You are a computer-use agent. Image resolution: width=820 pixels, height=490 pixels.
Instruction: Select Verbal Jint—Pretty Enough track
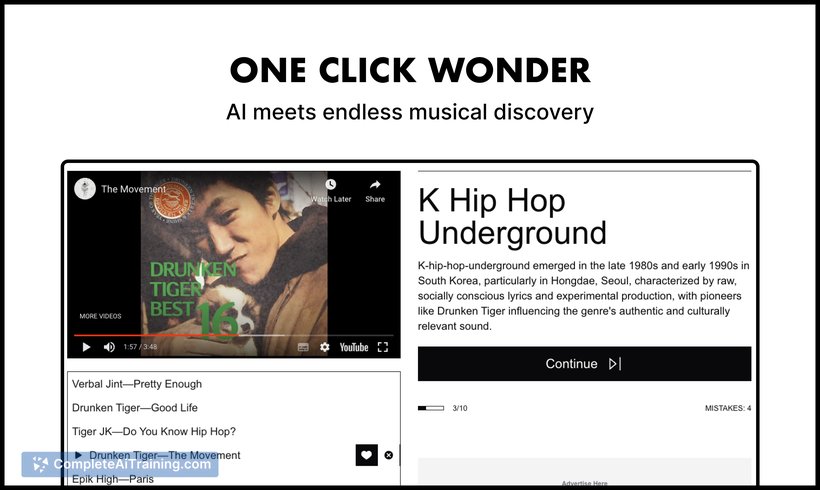pos(137,384)
